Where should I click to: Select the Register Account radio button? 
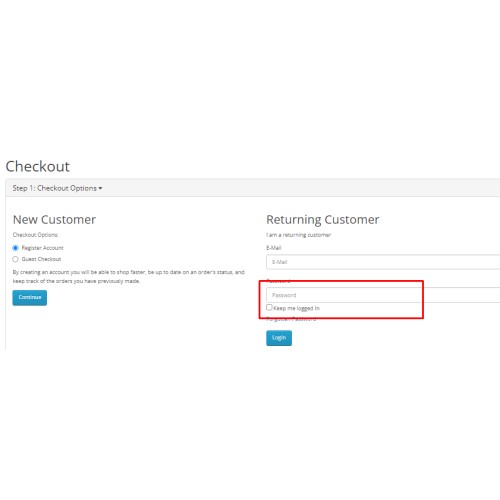(x=15, y=248)
